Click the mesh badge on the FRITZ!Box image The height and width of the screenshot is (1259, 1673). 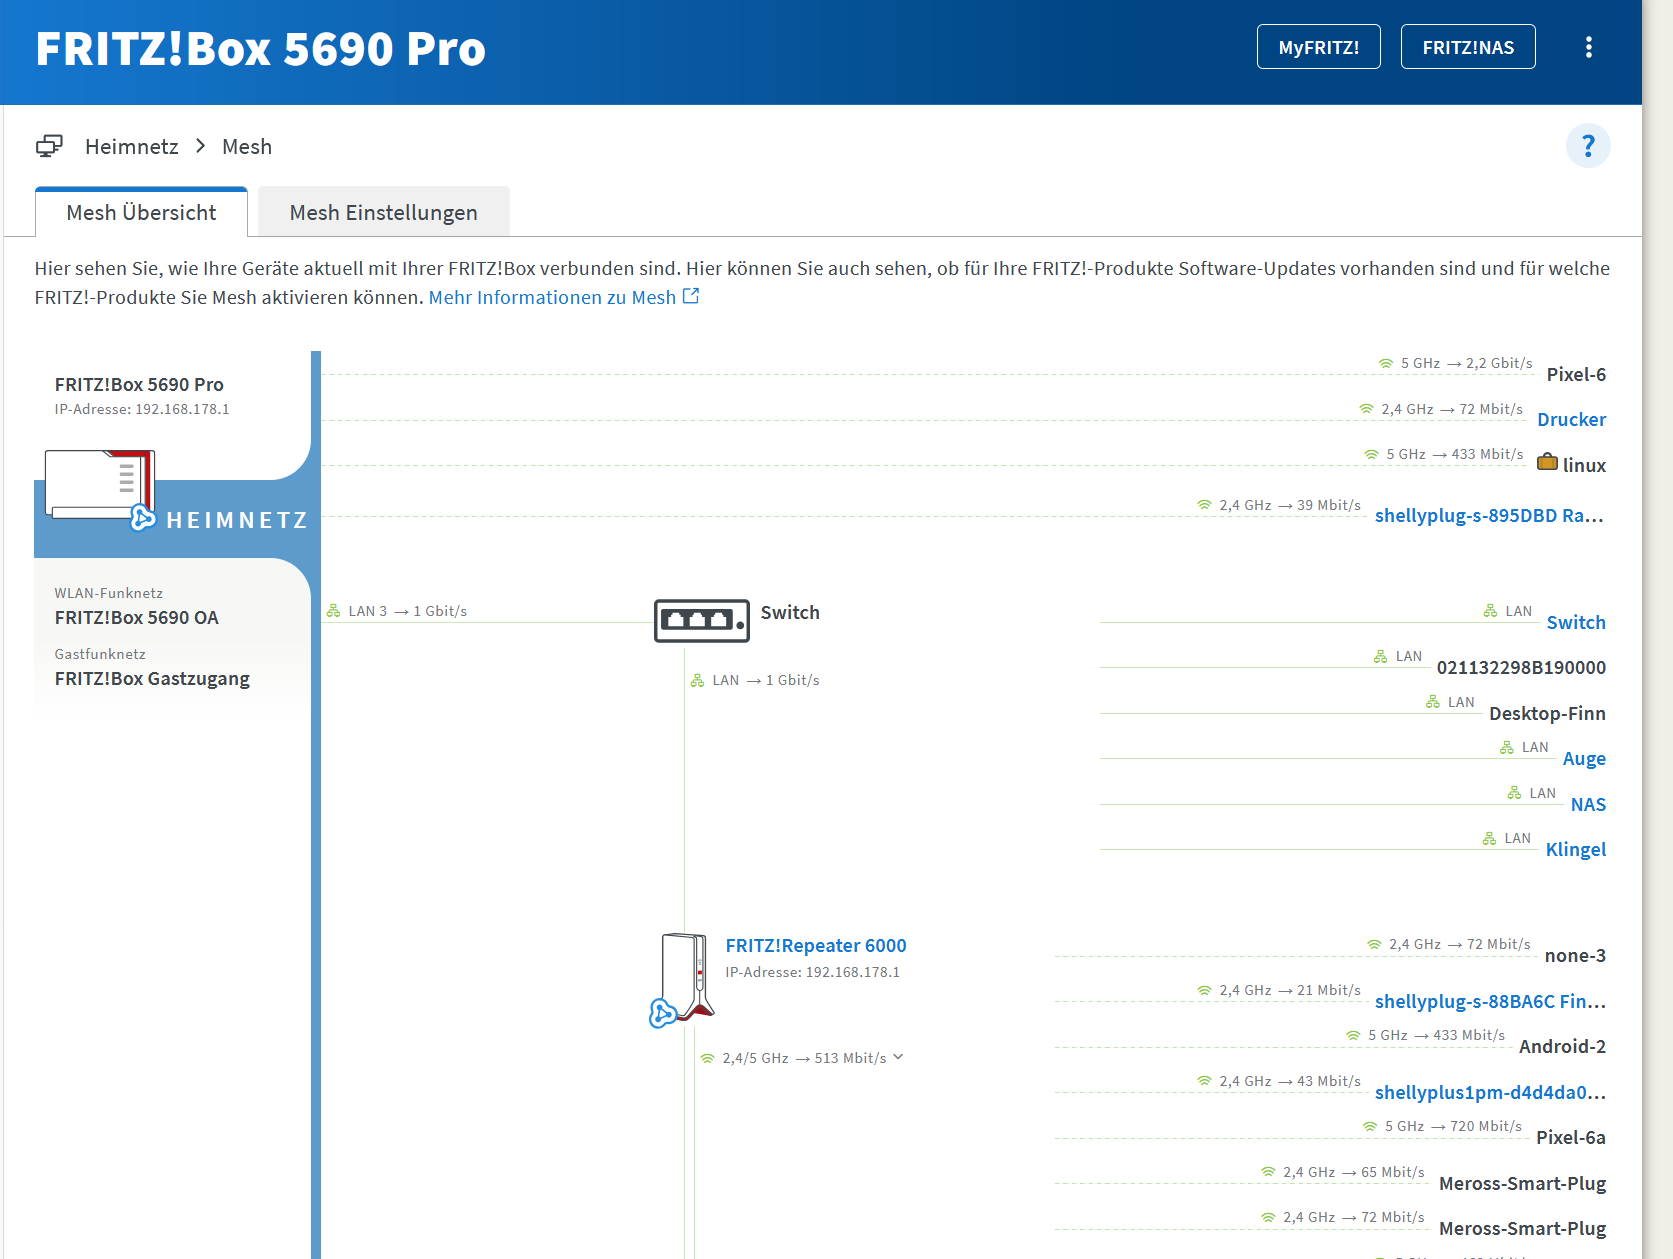[143, 517]
